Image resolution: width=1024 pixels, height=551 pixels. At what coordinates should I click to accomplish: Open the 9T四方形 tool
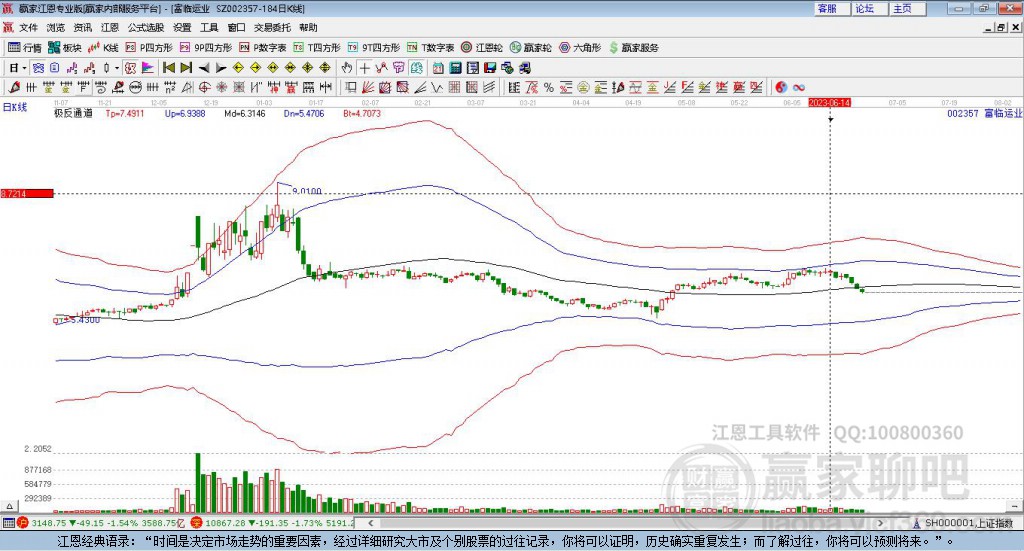coord(374,48)
